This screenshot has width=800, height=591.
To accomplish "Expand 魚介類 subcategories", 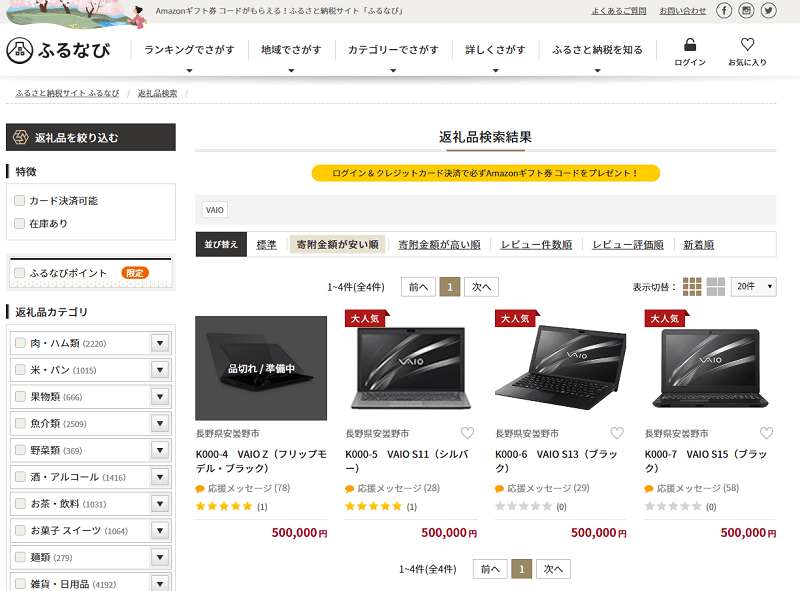I will pyautogui.click(x=160, y=423).
